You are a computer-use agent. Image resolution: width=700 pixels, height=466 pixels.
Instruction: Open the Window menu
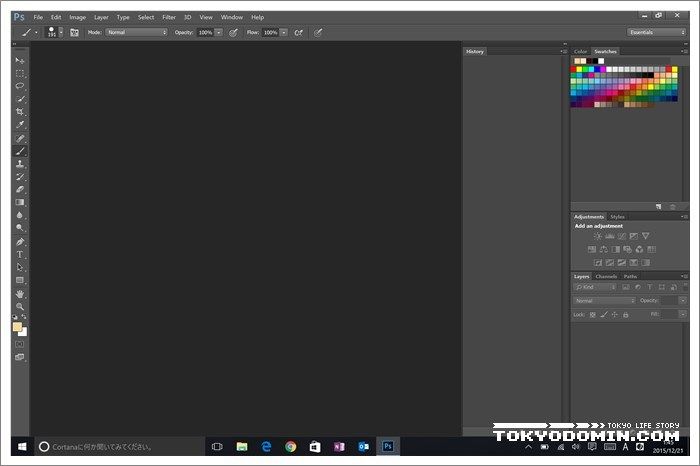point(232,17)
